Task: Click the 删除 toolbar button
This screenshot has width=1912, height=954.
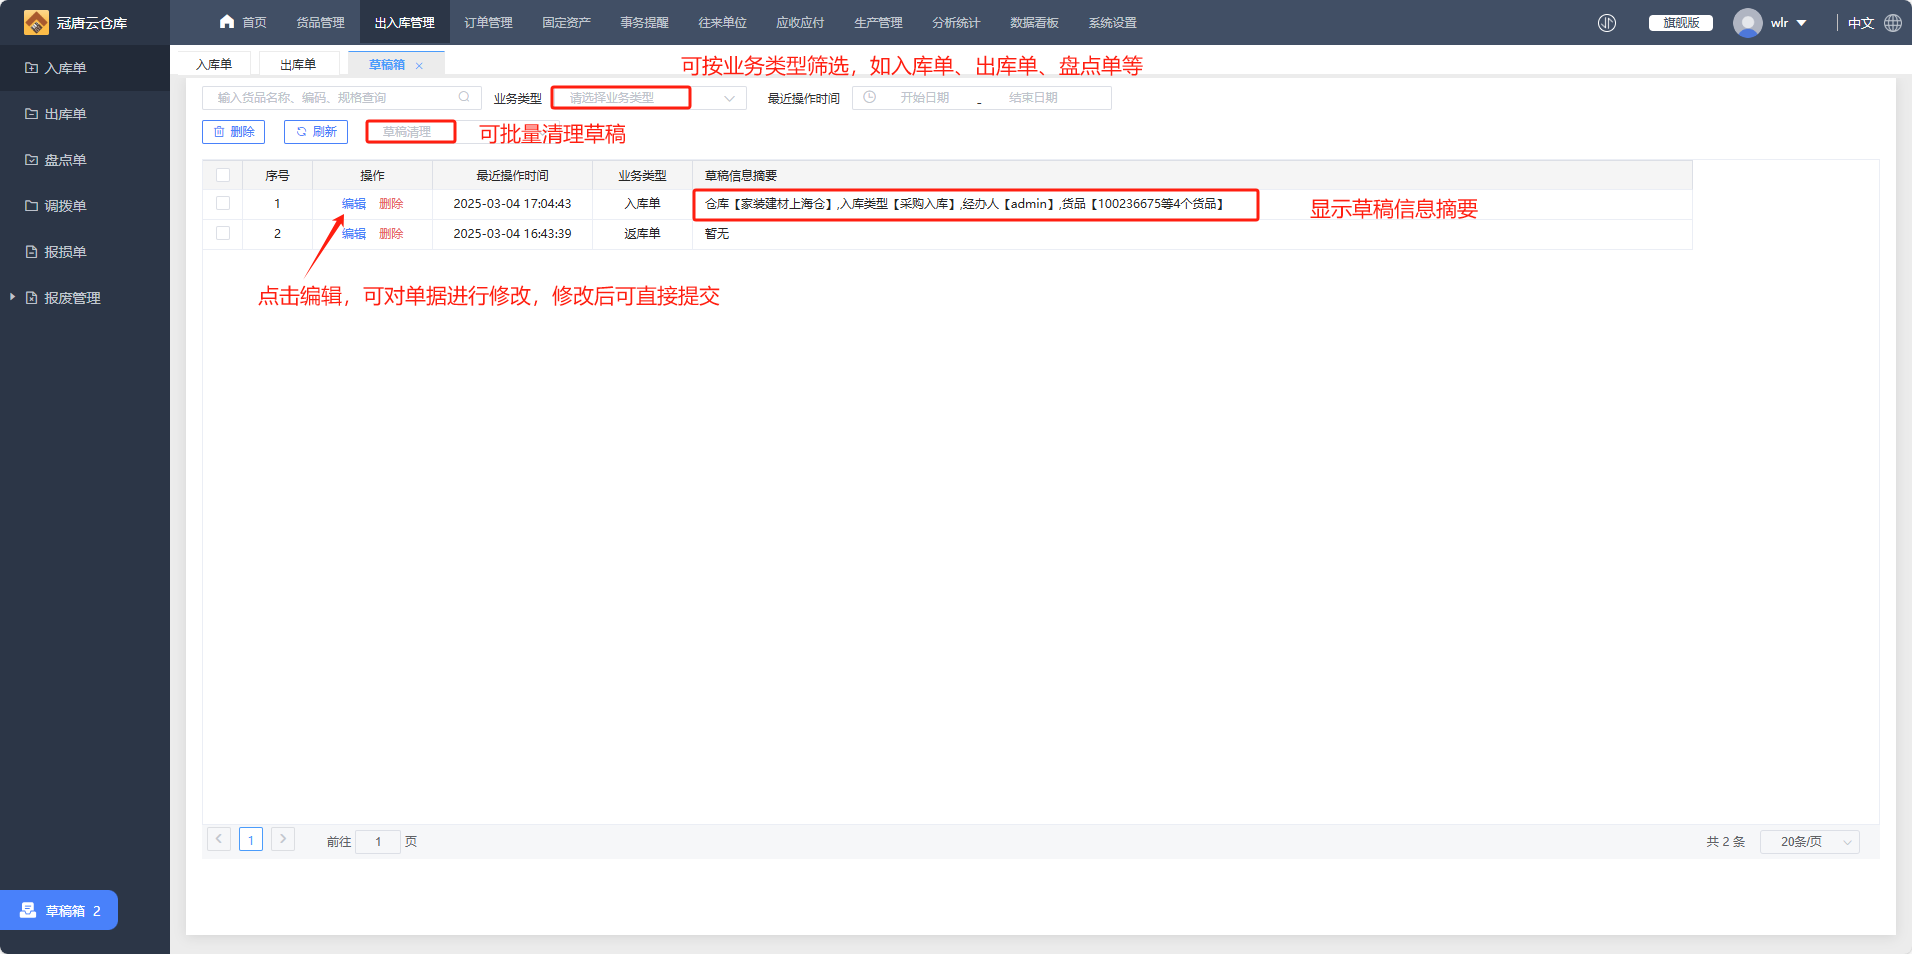Action: [x=233, y=132]
